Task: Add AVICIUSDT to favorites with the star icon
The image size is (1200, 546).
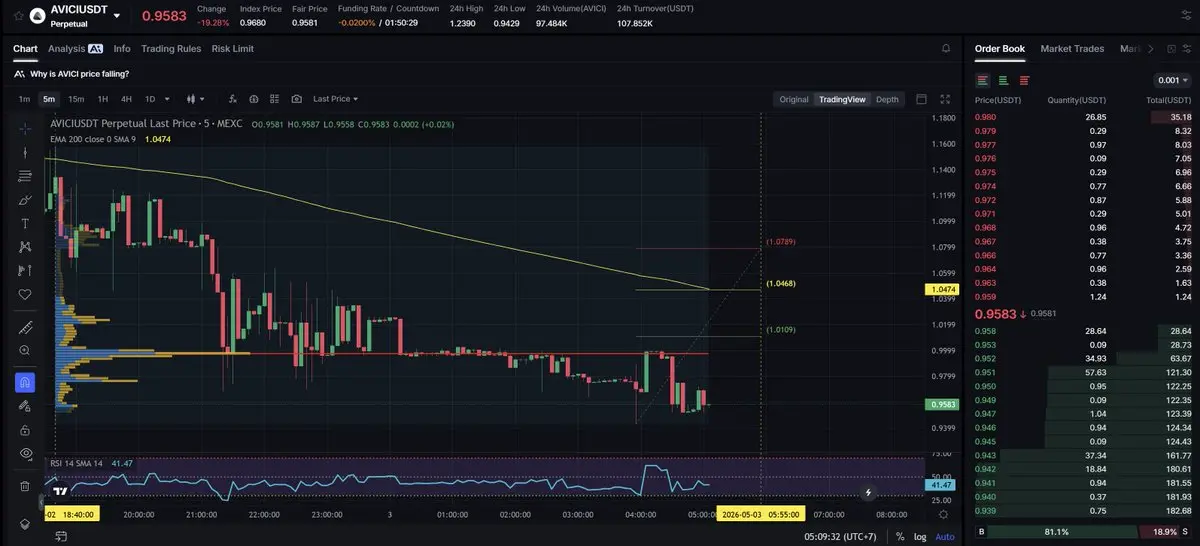Action: click(18, 15)
